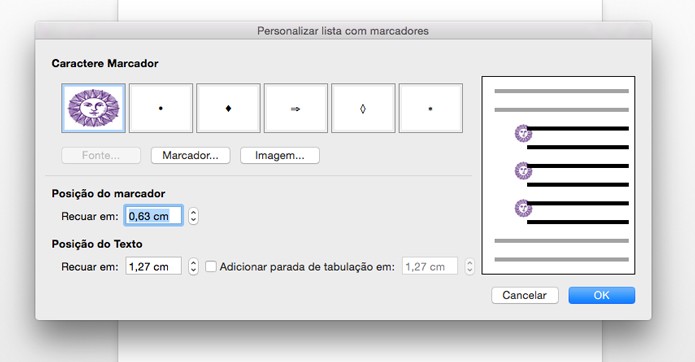Select the solid black diamond bullet
The height and width of the screenshot is (362, 695).
pos(228,108)
